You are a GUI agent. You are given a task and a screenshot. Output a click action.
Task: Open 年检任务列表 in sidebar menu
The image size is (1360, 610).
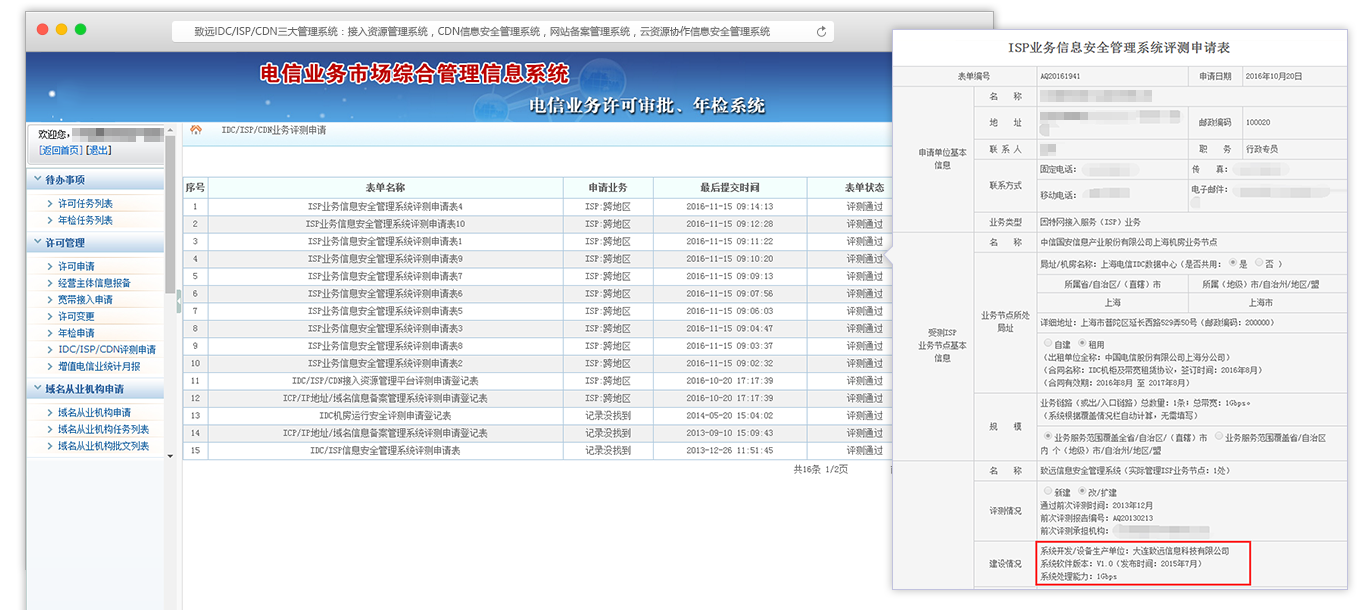pos(85,220)
